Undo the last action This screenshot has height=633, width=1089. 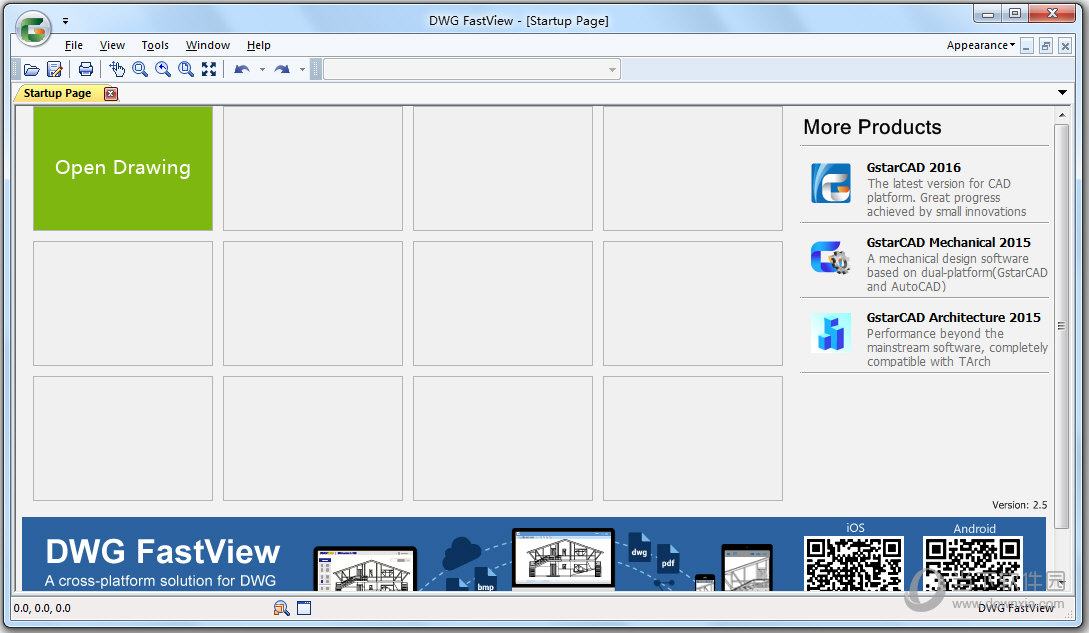tap(240, 69)
